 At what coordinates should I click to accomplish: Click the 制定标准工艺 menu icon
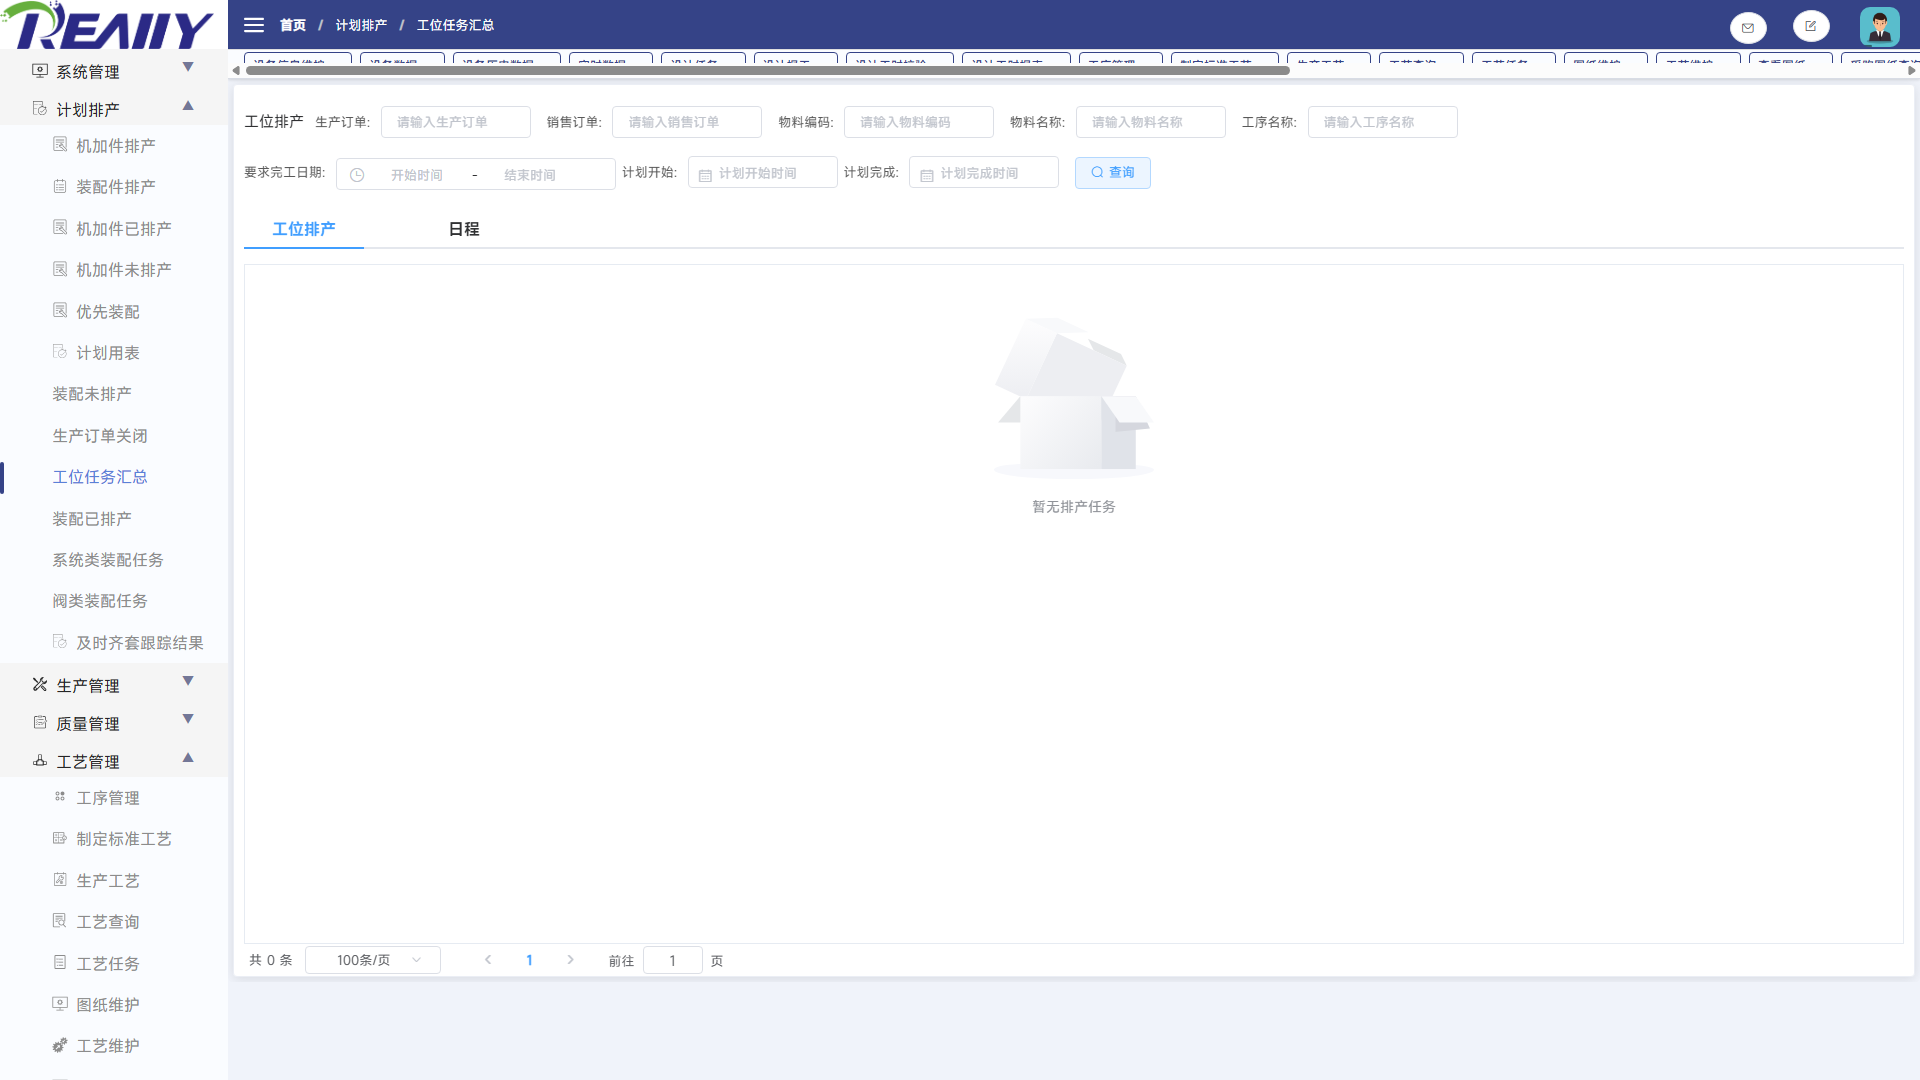point(60,838)
